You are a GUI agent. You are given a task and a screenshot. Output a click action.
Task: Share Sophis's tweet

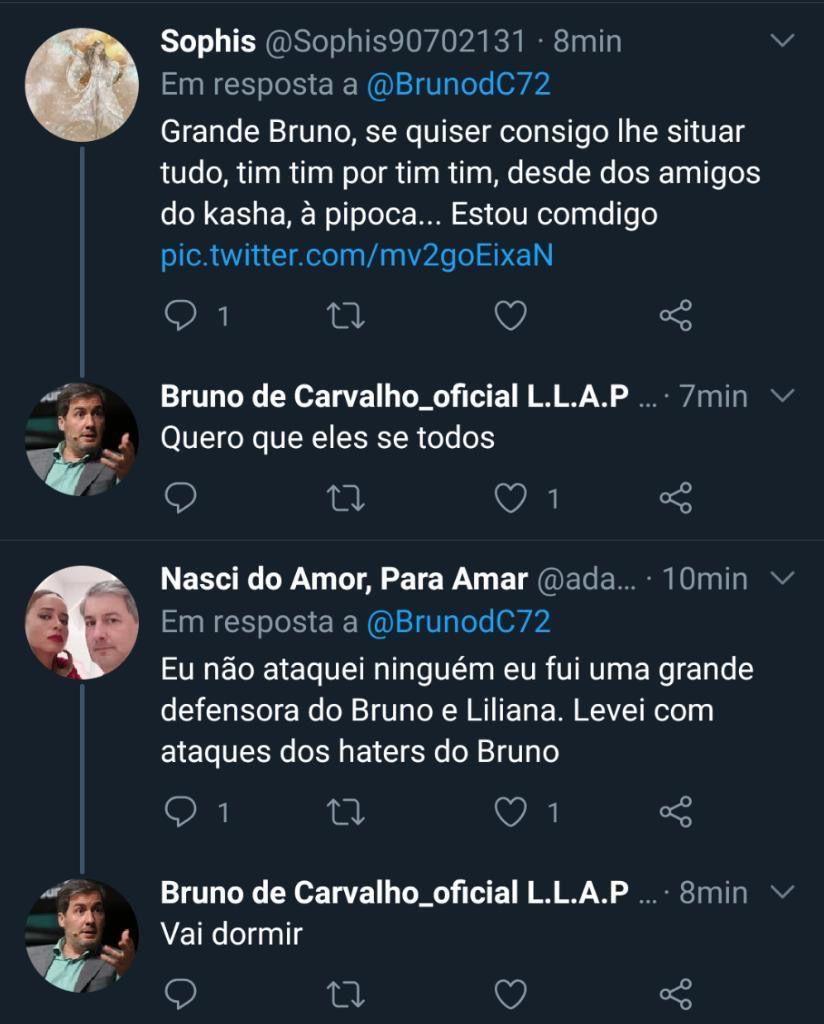pyautogui.click(x=676, y=316)
